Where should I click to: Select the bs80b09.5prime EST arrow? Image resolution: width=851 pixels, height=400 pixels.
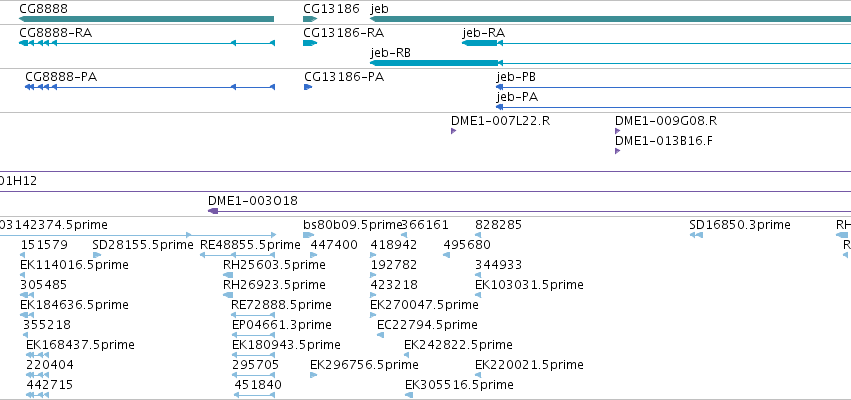pos(309,235)
